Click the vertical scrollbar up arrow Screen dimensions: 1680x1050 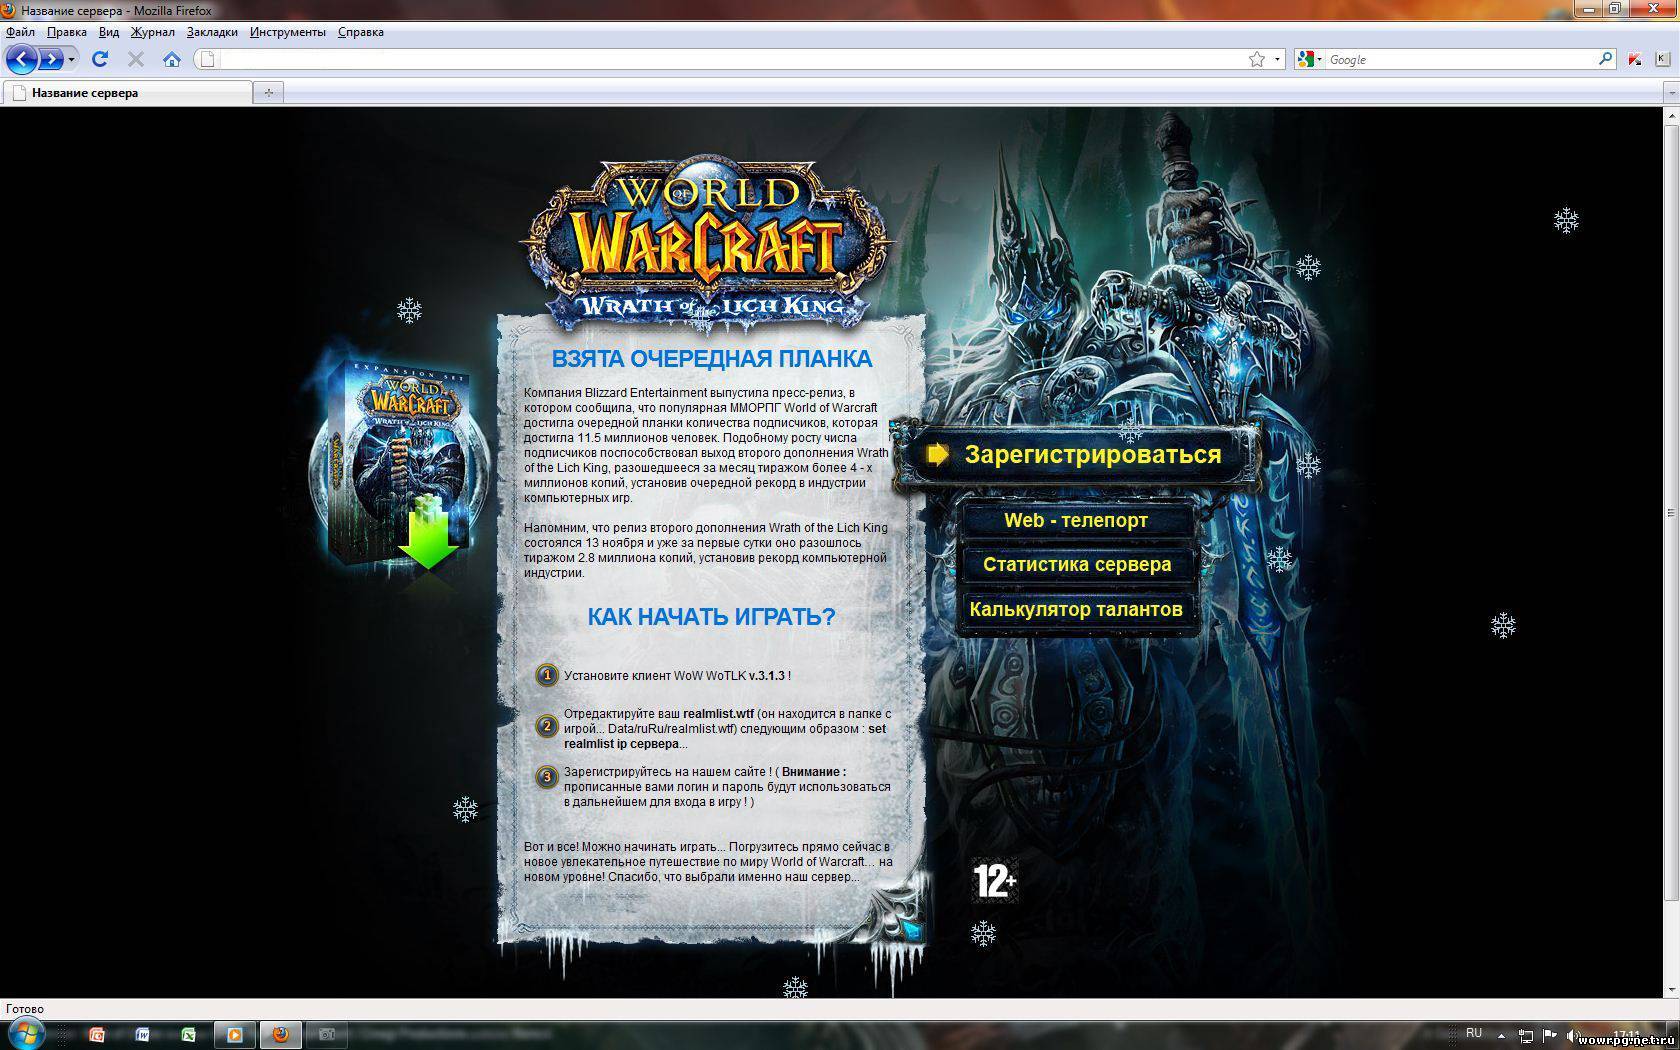tap(1671, 116)
